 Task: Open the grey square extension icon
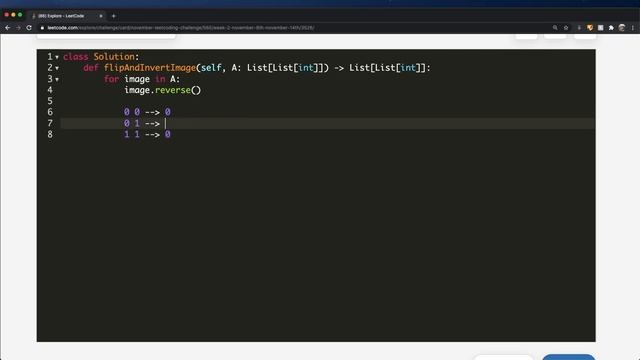click(600, 28)
